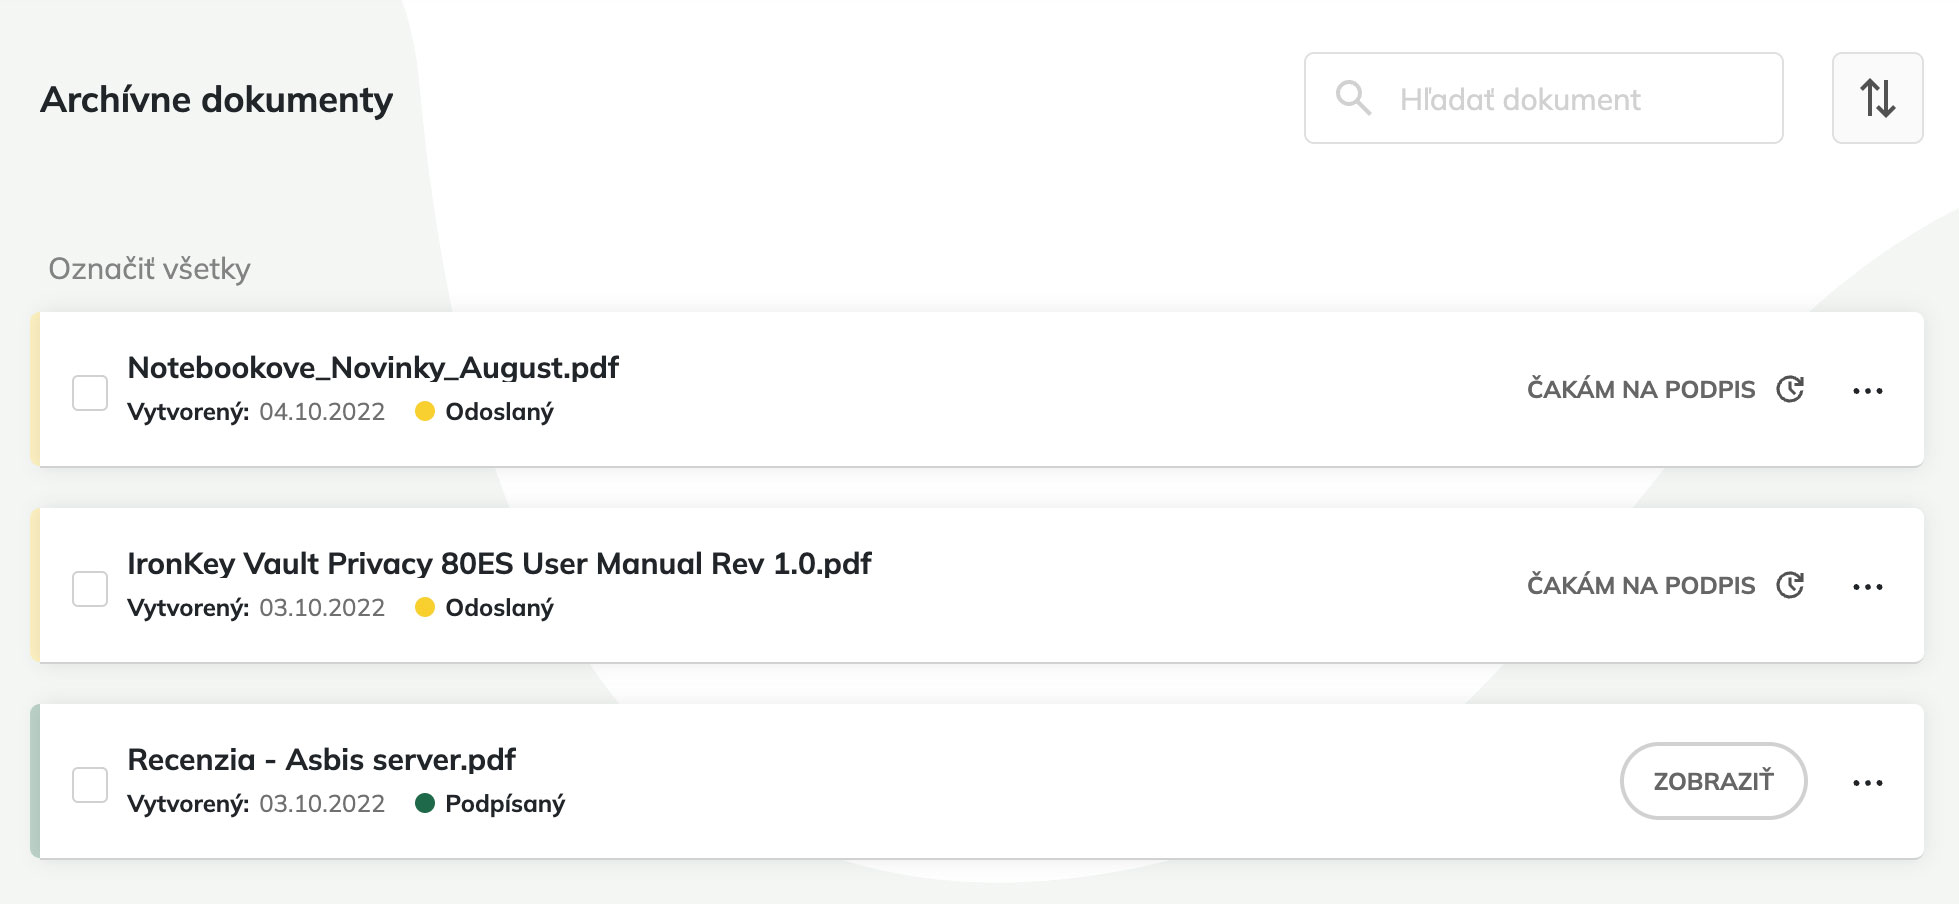The height and width of the screenshot is (904, 1959).
Task: Open IronKey Vault Privacy 80ES User Manual title
Action: [x=499, y=564]
